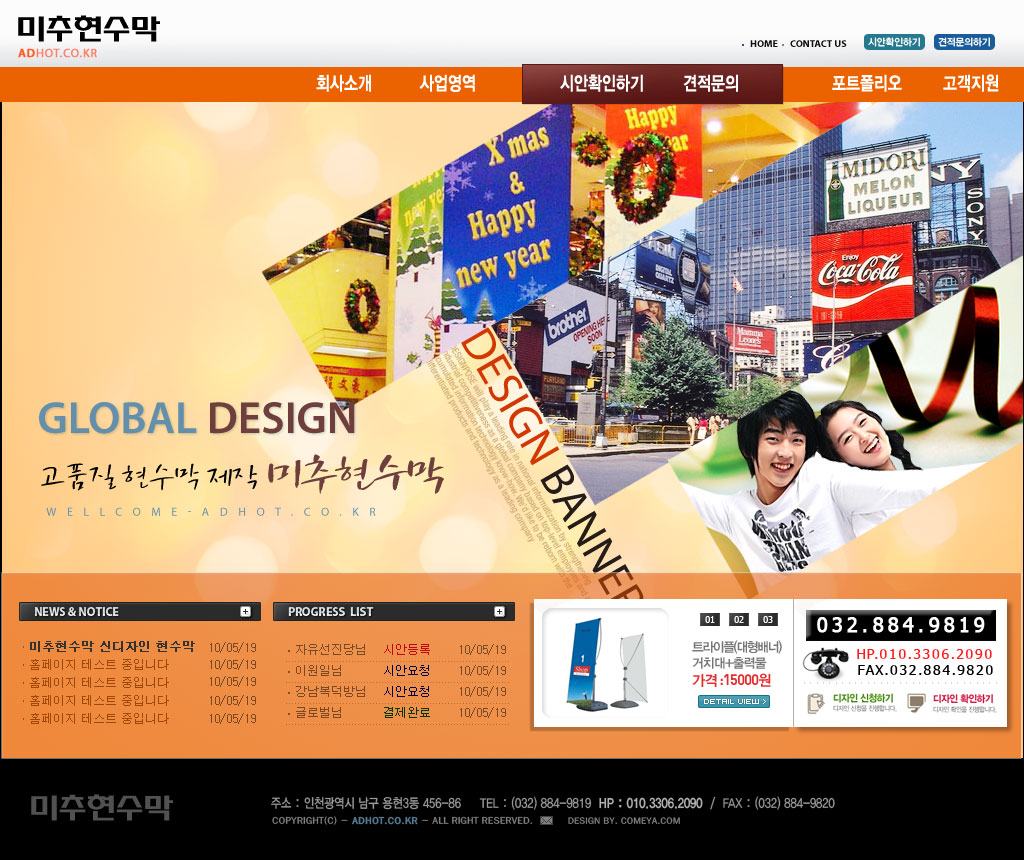Expand the News & Notice plus icon
Image resolution: width=1024 pixels, height=860 pixels.
tap(245, 611)
